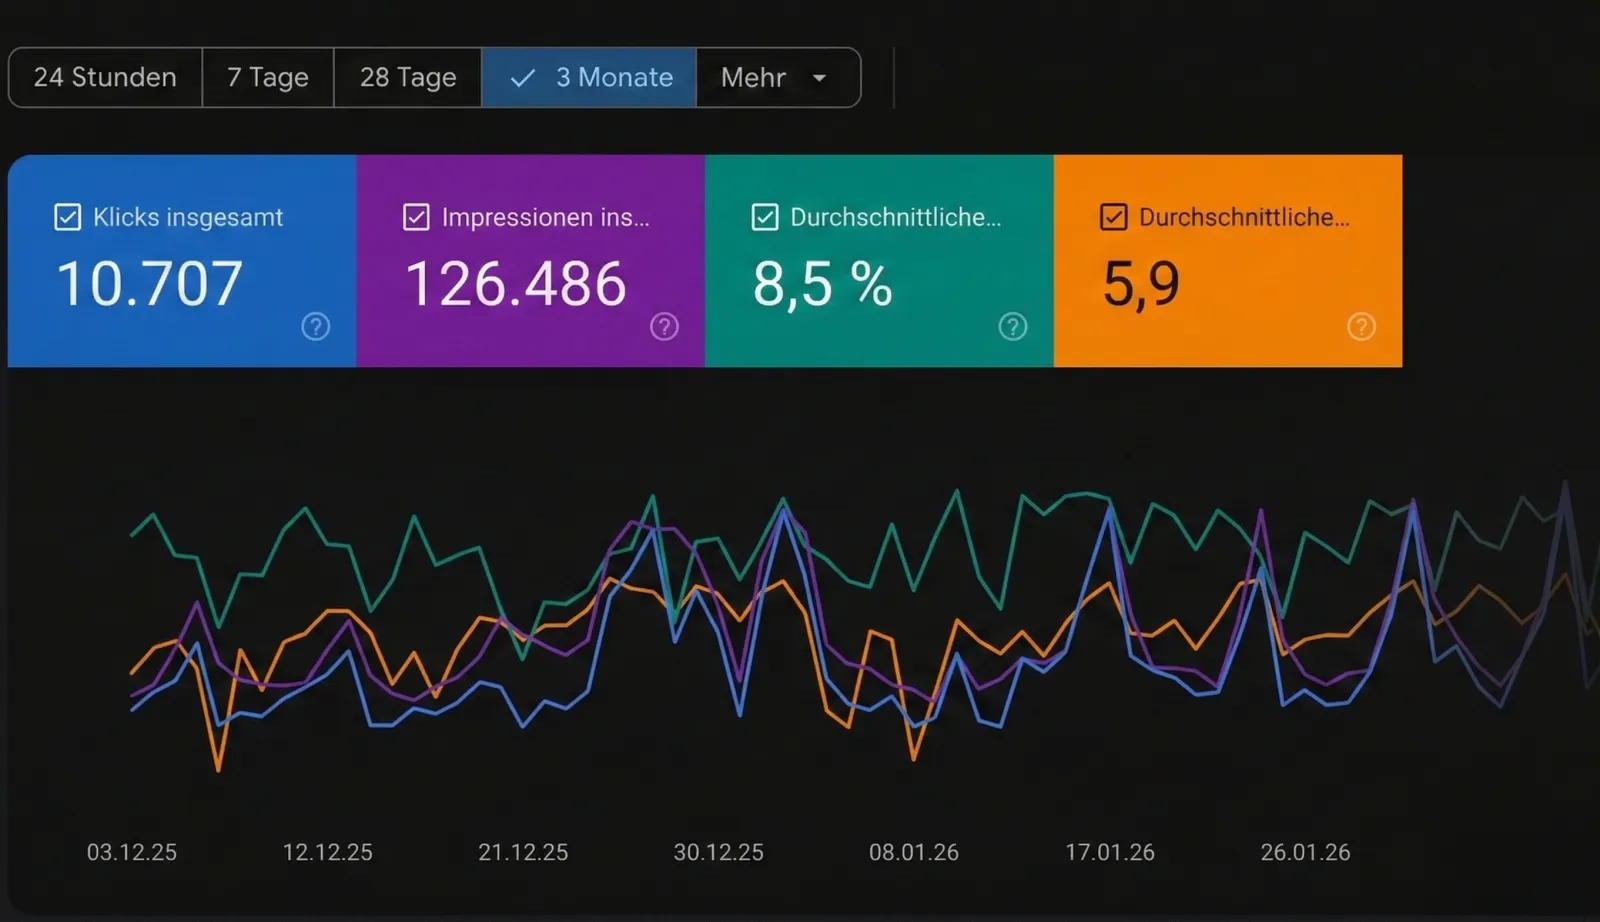Click the 126.486 impressions value

[x=515, y=284]
